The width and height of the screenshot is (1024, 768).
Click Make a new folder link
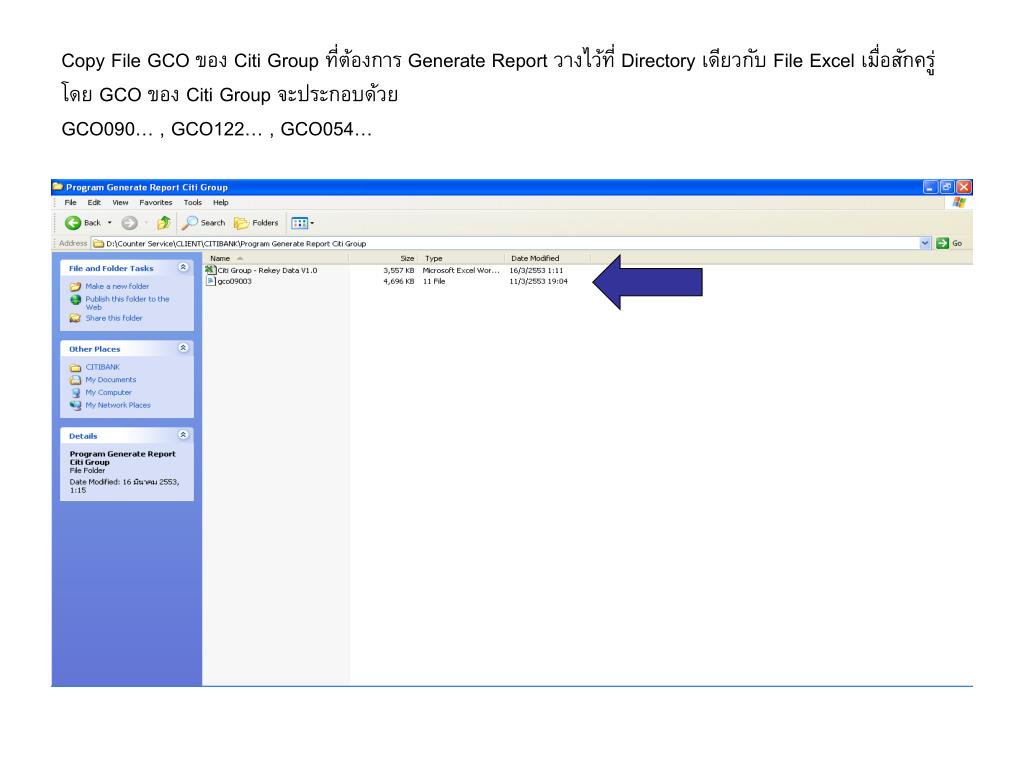tap(117, 287)
